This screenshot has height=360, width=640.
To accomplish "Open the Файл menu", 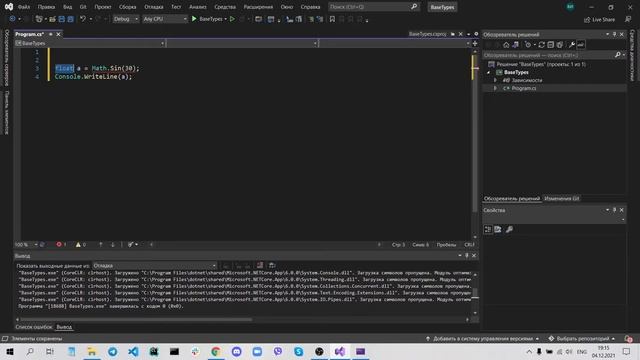I will point(24,7).
